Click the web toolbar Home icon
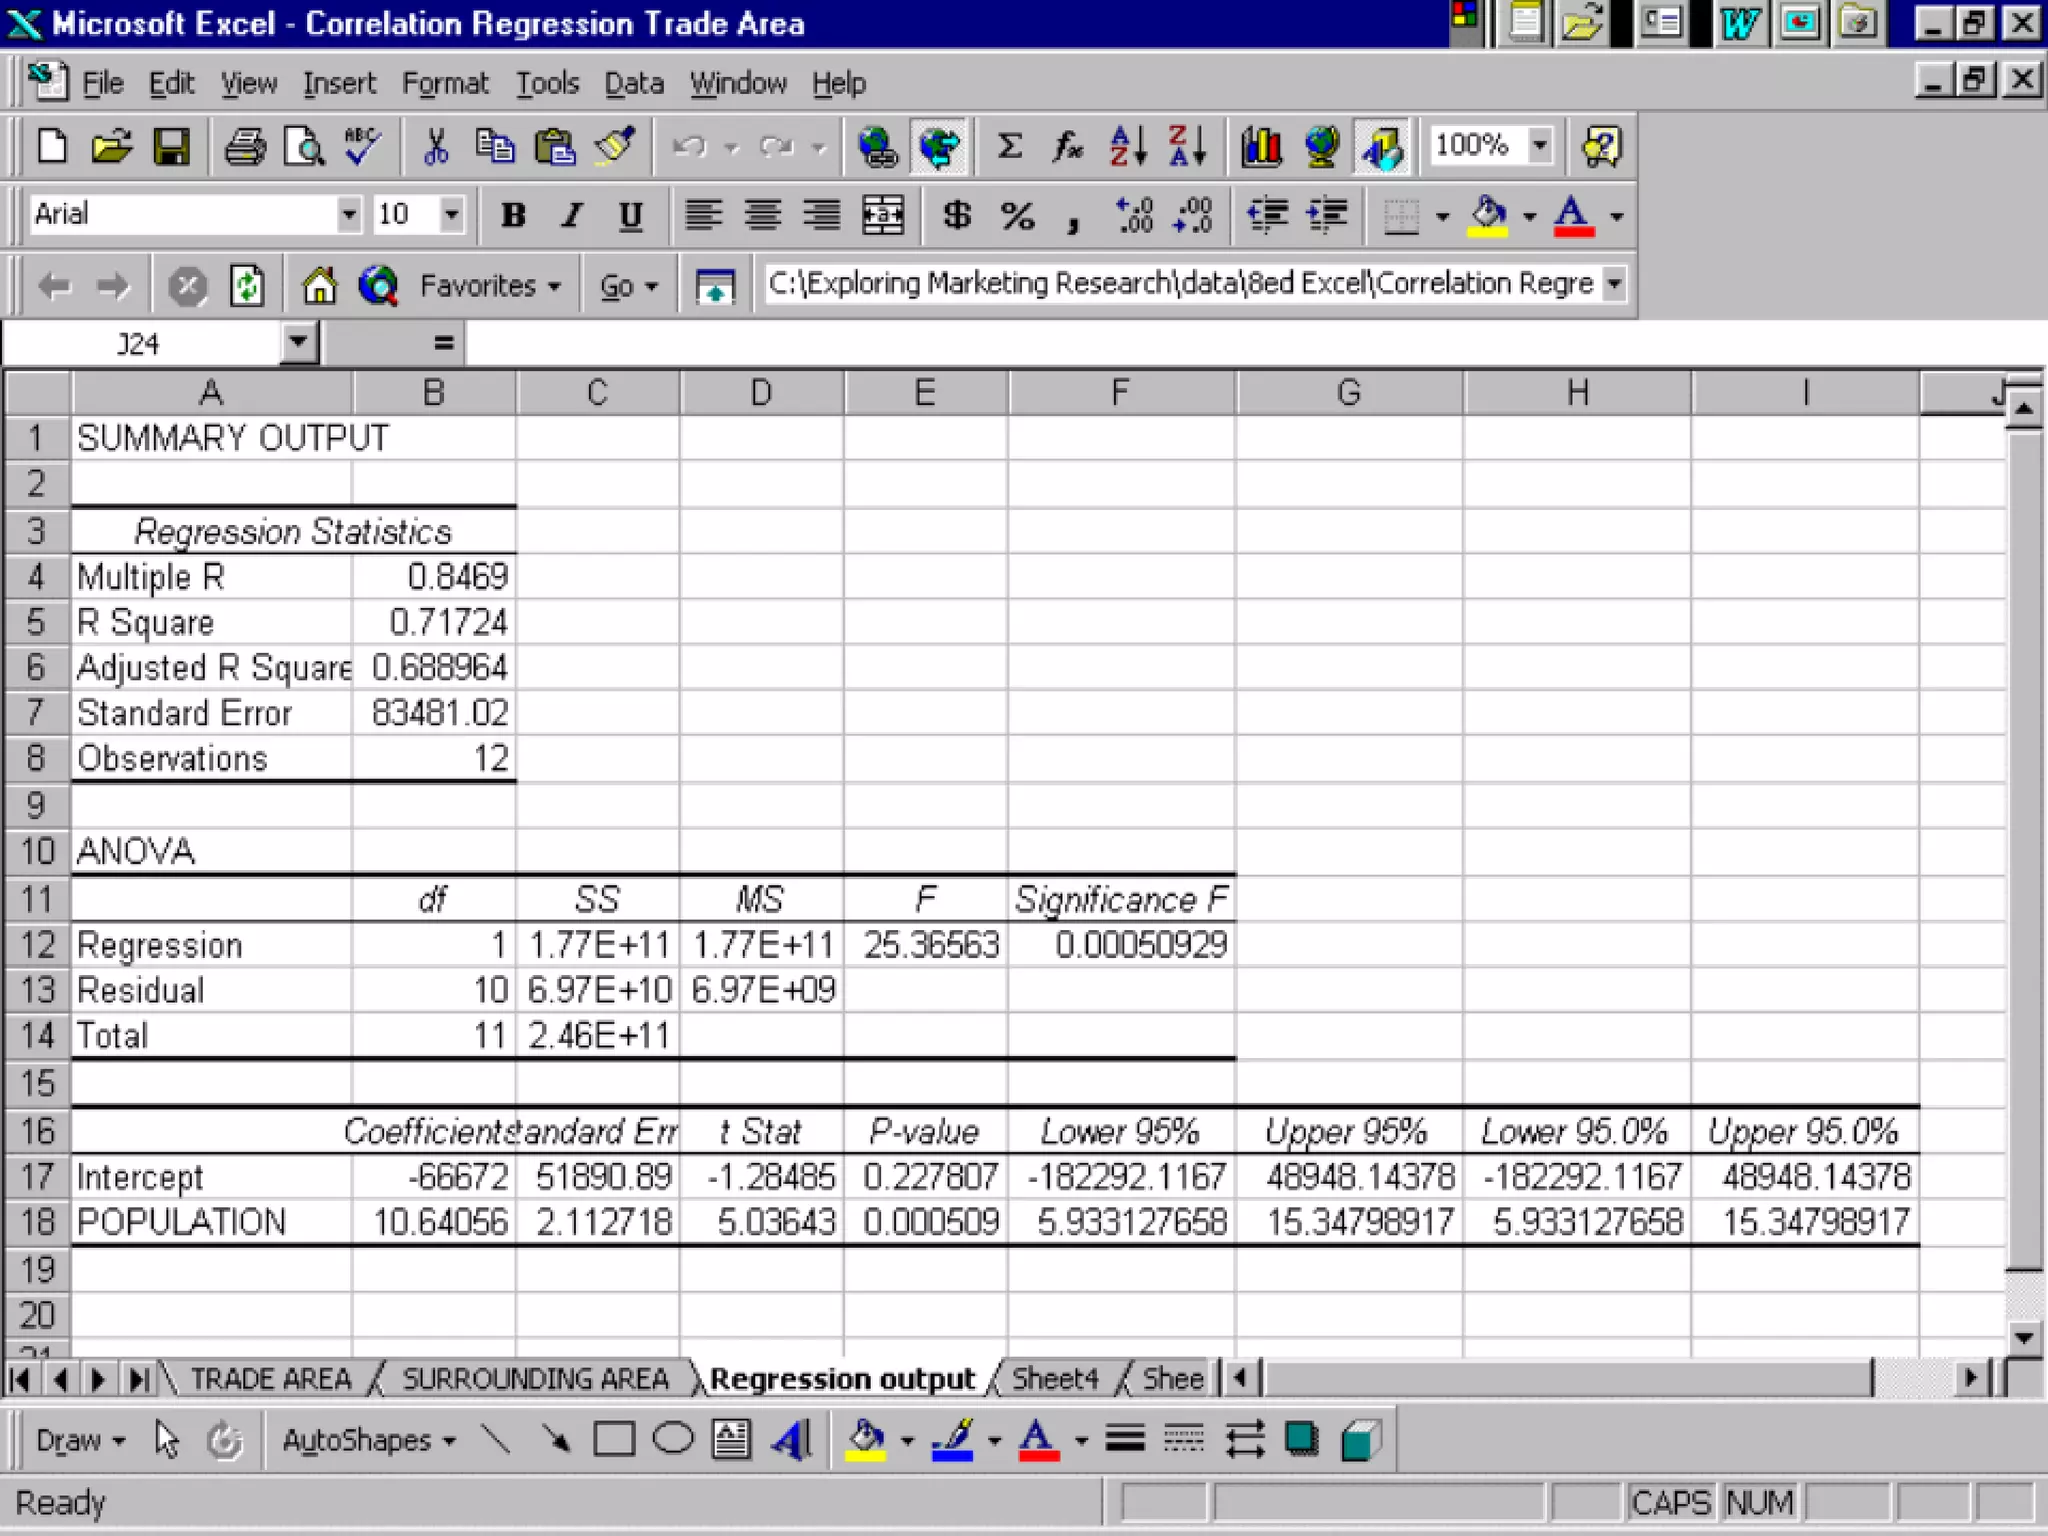The width and height of the screenshot is (2048, 1536). (x=320, y=286)
